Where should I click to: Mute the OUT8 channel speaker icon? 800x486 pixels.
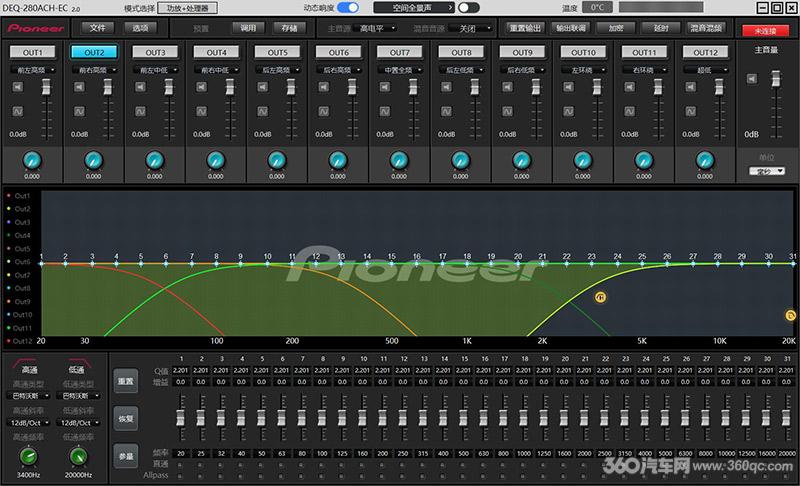446,87
